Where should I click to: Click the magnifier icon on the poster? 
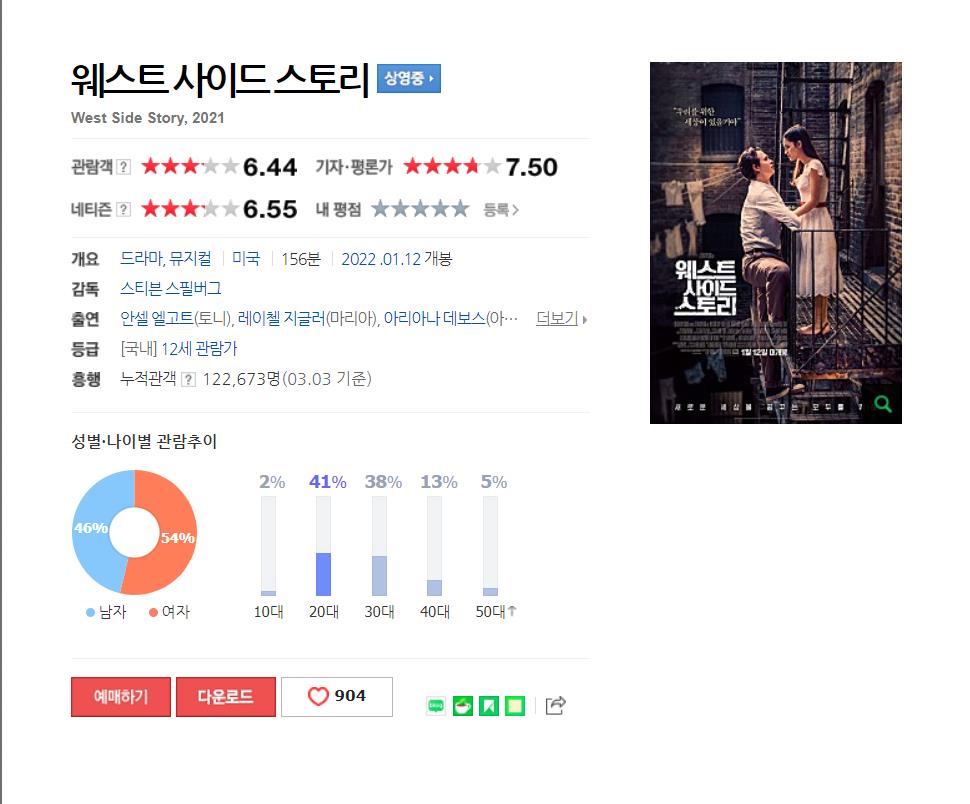(x=883, y=404)
